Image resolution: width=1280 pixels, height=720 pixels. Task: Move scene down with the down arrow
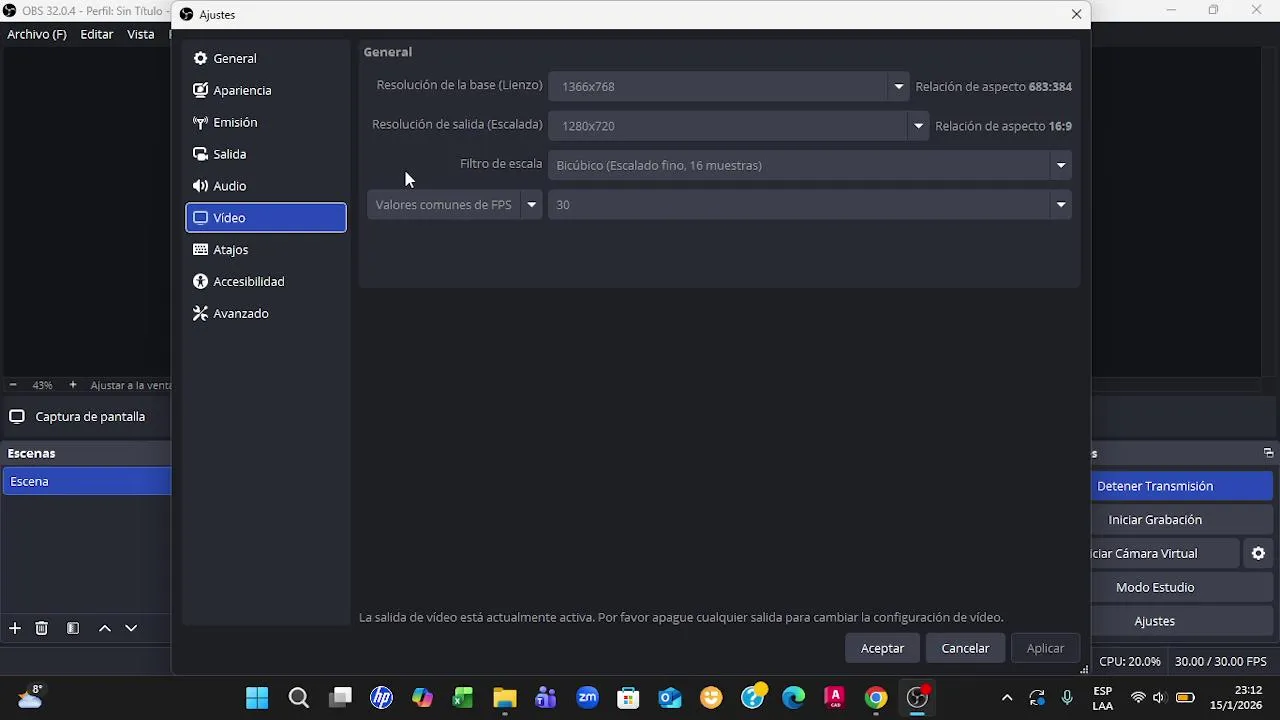[x=131, y=628]
